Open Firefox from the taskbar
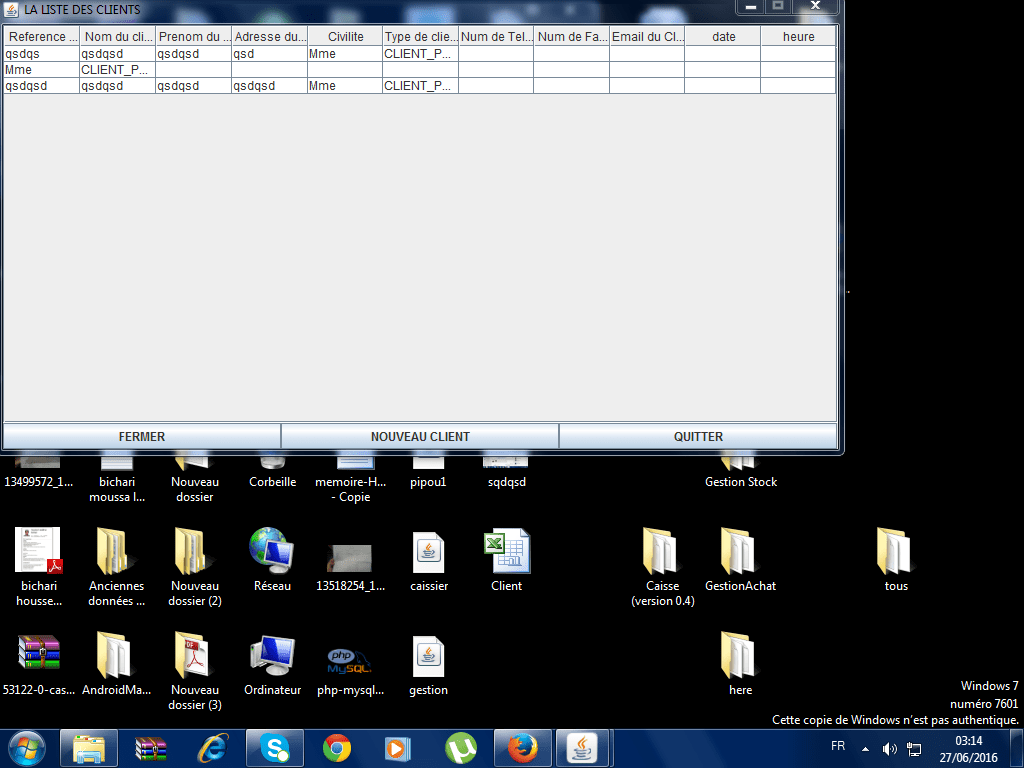This screenshot has width=1024, height=768. tap(522, 748)
